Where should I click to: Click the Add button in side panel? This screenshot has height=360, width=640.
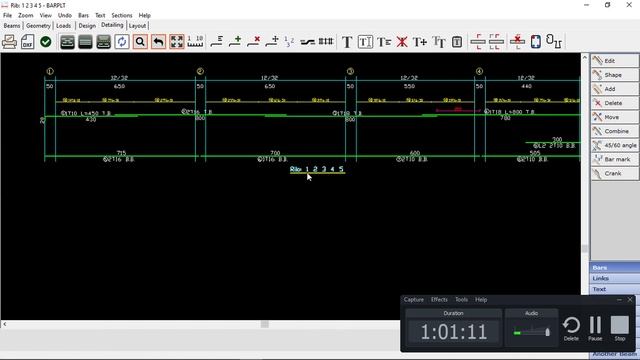click(615, 89)
